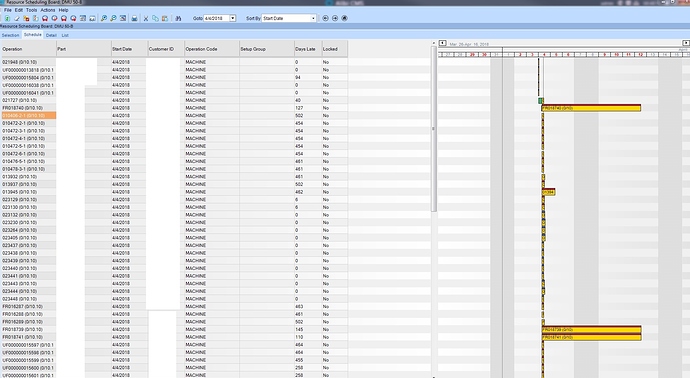Select the FR018740 yellow Gantt bar

591,108
